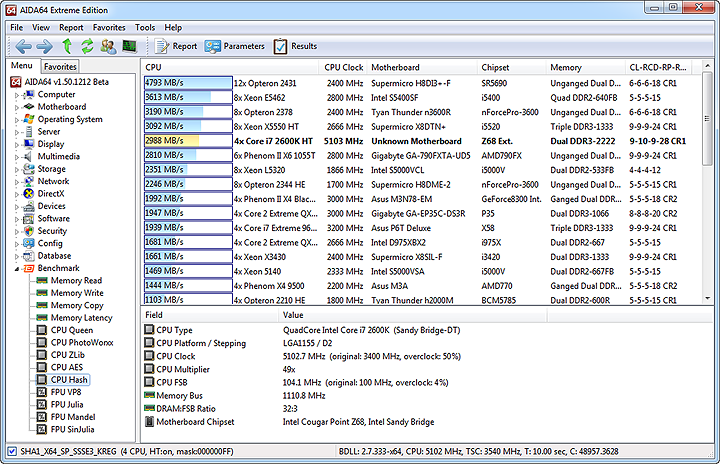Select the FPU Mandel benchmark icon
Image resolution: width=720 pixels, height=464 pixels.
(x=42, y=417)
